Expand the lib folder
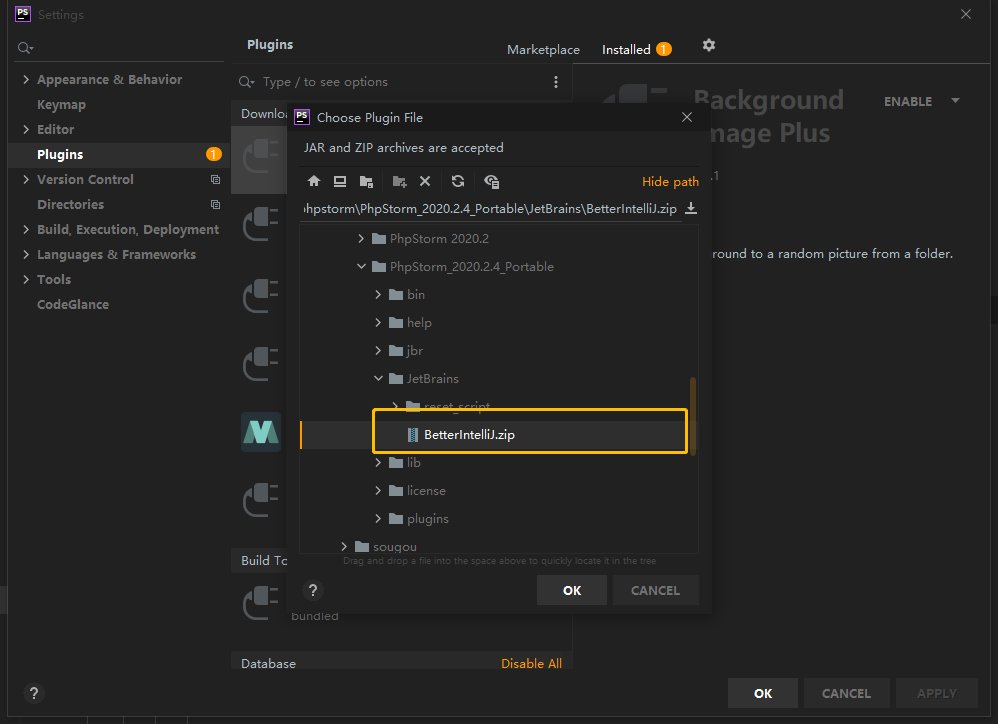The image size is (998, 724). pyautogui.click(x=378, y=463)
